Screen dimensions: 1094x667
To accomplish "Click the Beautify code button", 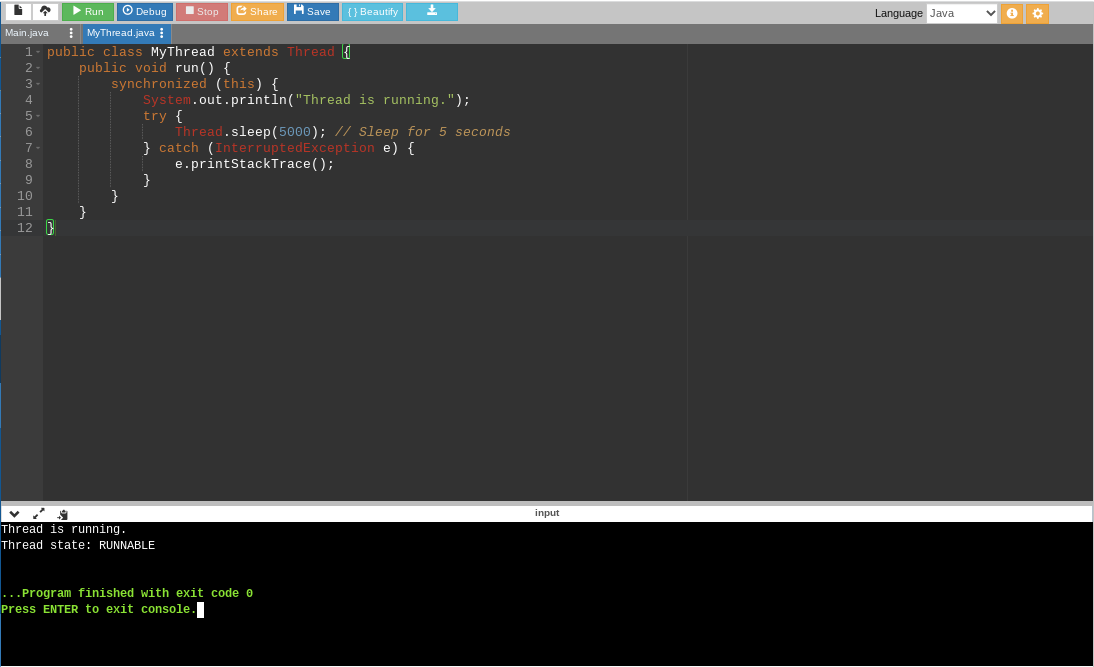I will click(x=373, y=11).
